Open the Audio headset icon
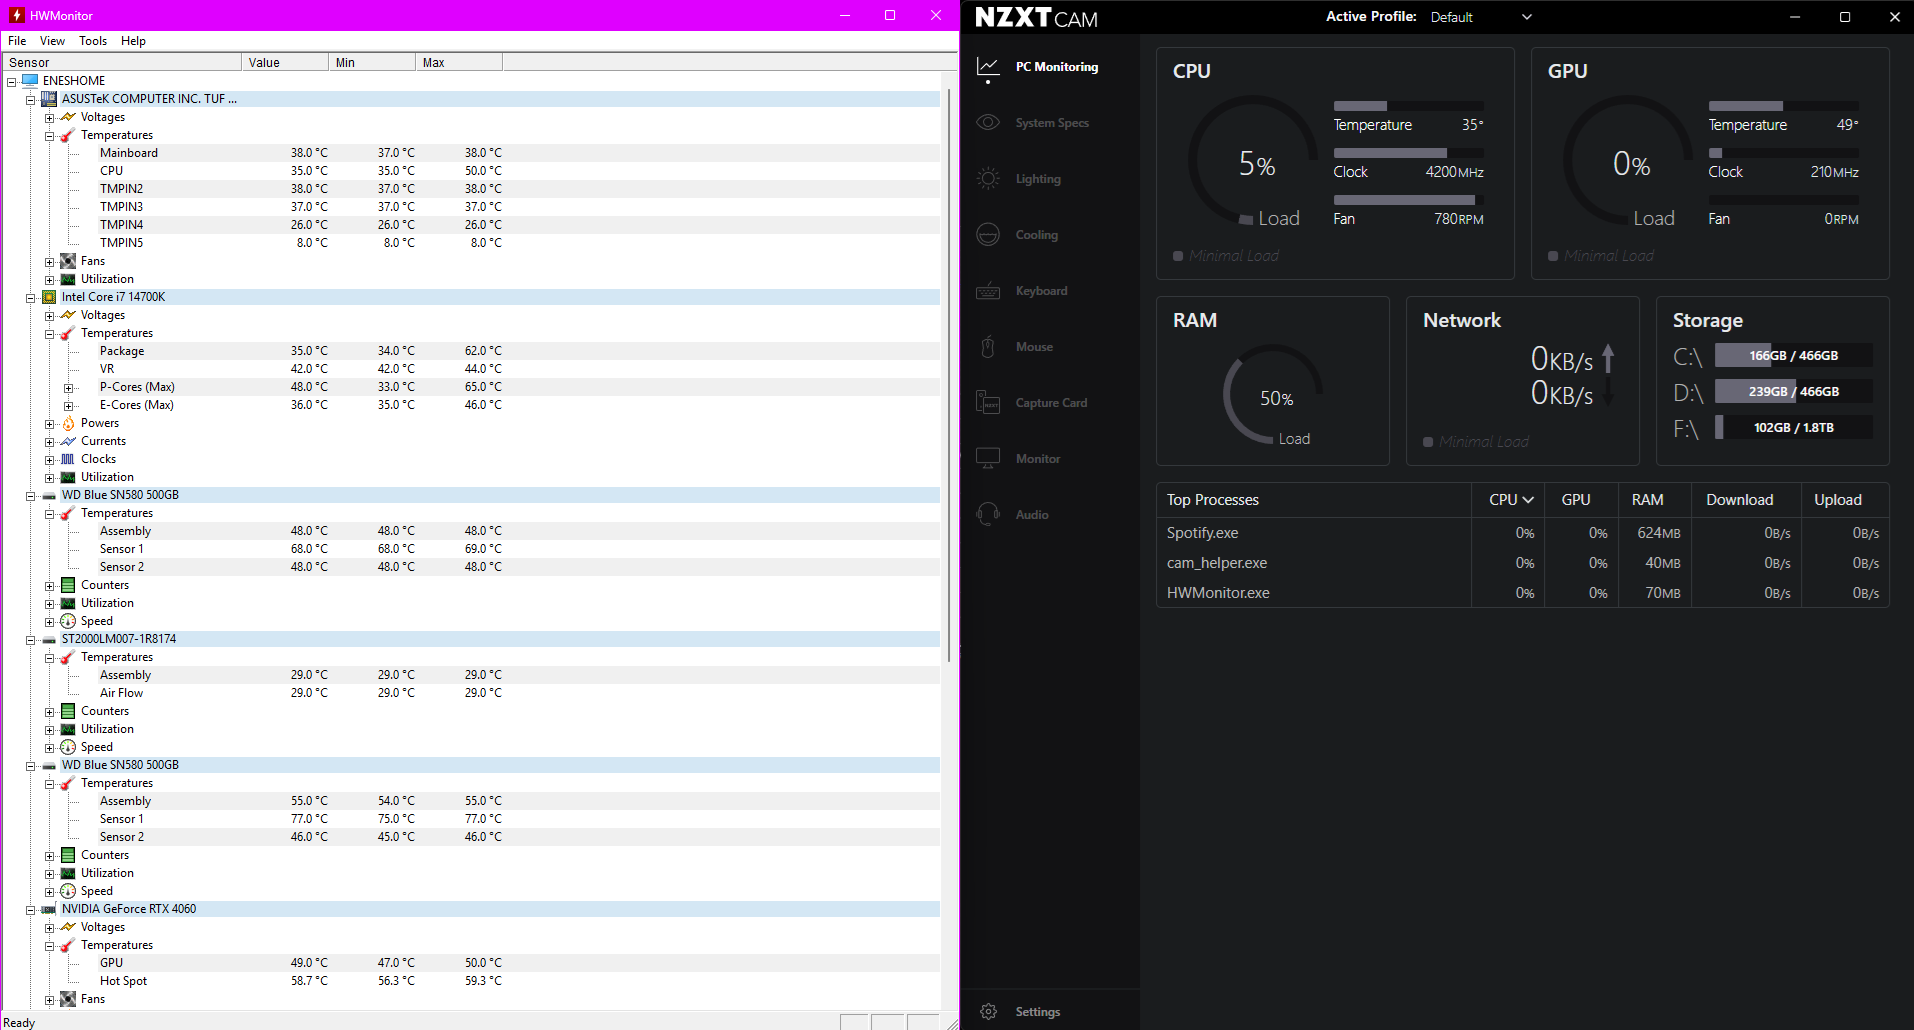Viewport: 1914px width, 1030px height. click(x=988, y=514)
